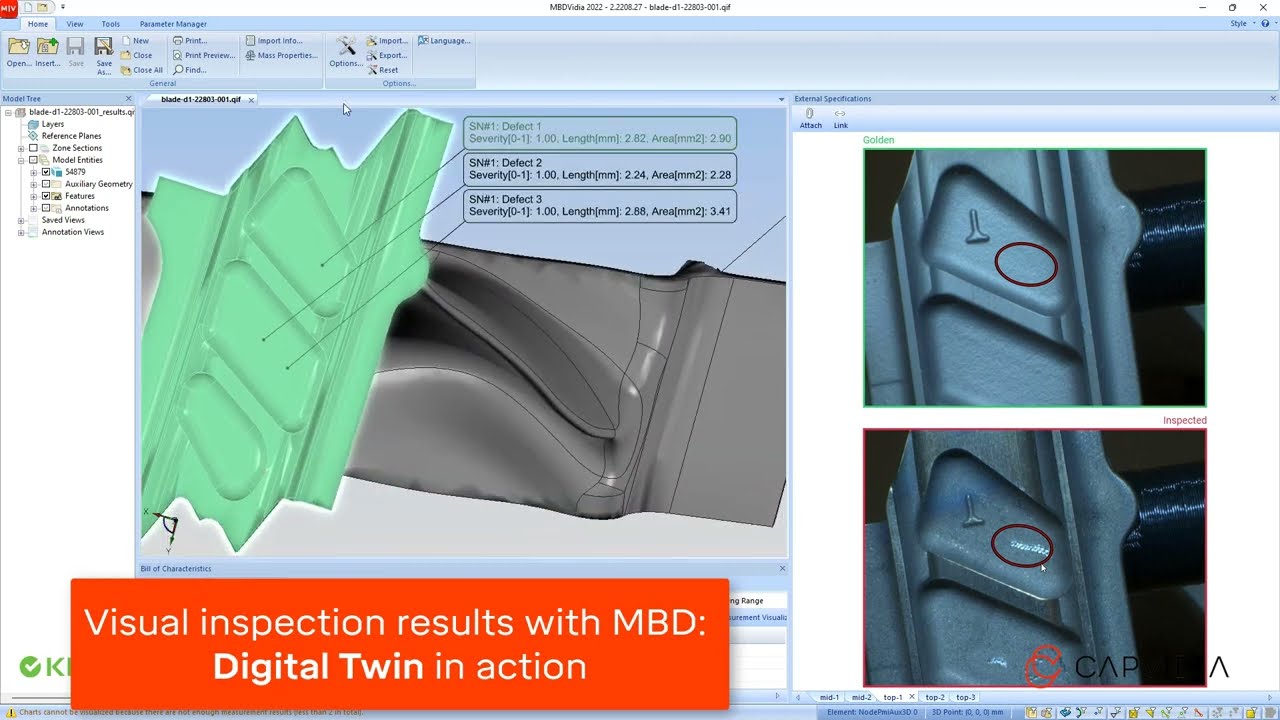Collapse the blade-d1-22803-001_results root node
This screenshot has width=1280, height=720.
coord(9,112)
